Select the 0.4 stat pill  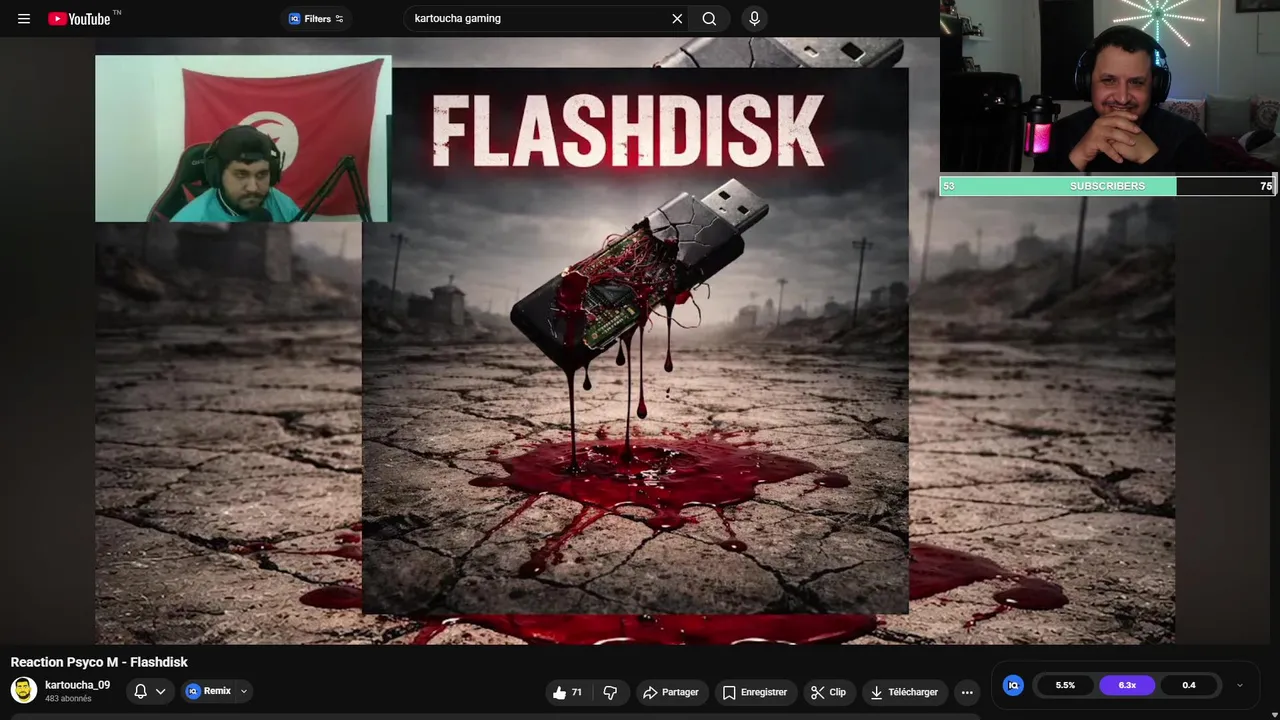[1189, 685]
